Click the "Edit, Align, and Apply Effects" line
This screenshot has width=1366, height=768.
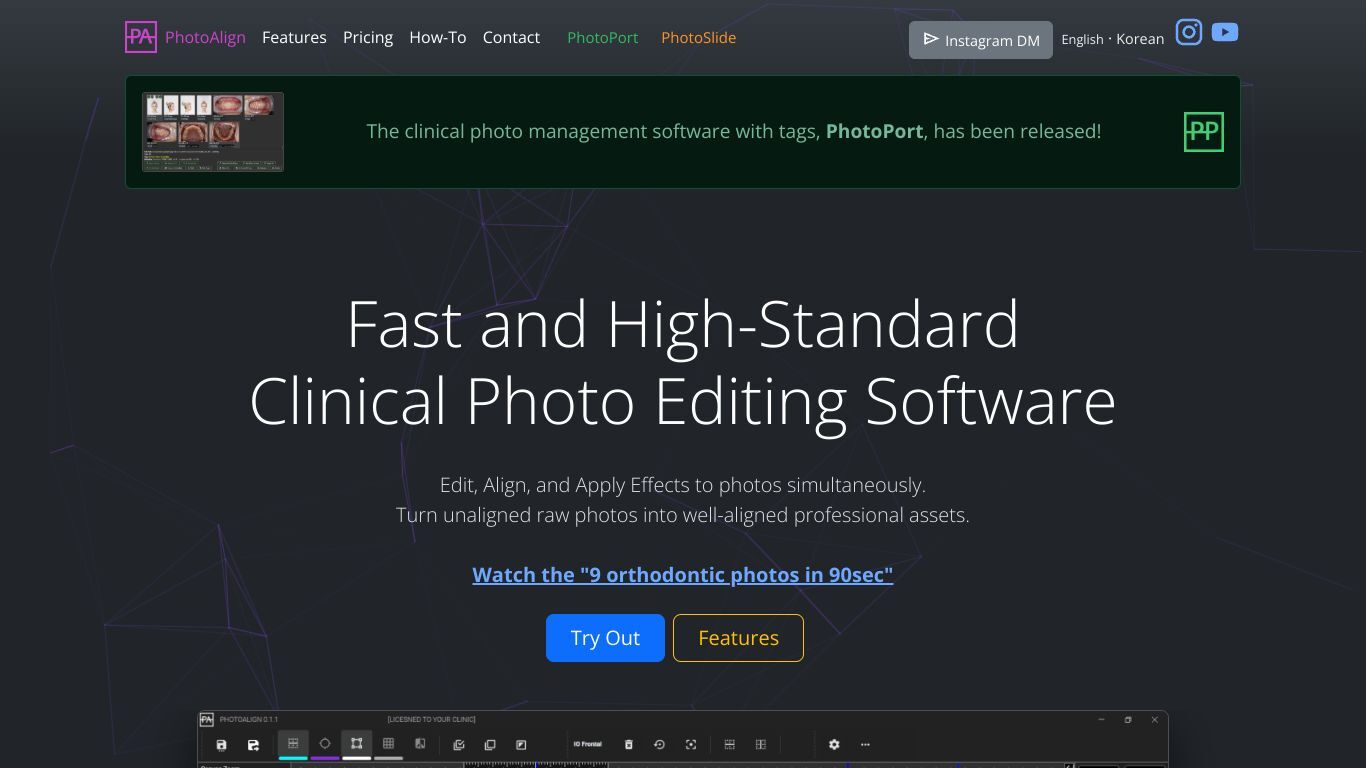point(683,485)
